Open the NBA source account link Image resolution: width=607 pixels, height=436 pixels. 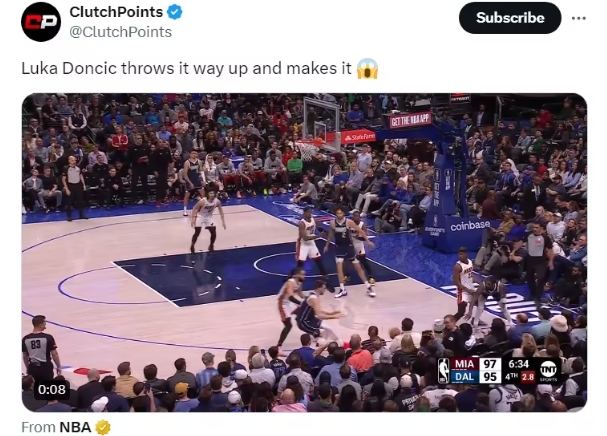(x=75, y=427)
